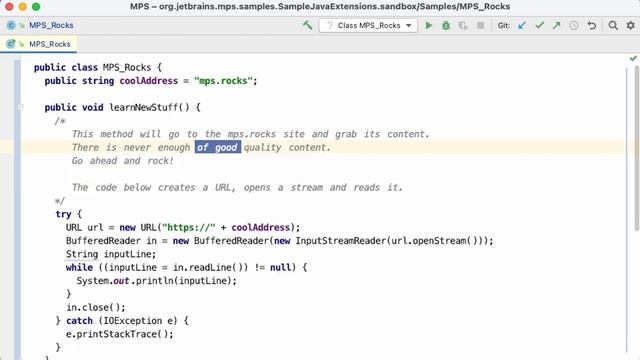The width and height of the screenshot is (640, 360).
Task: Click the in.close() statement
Action: coord(96,307)
